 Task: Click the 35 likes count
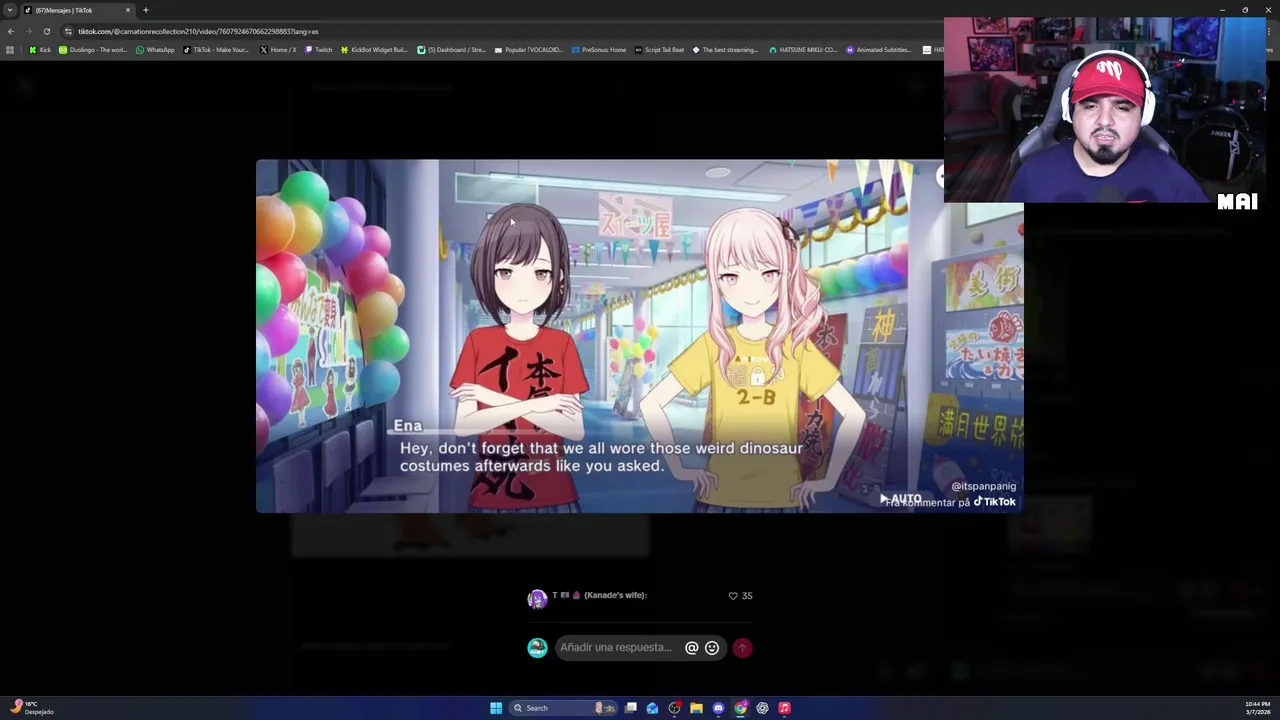[x=747, y=596]
